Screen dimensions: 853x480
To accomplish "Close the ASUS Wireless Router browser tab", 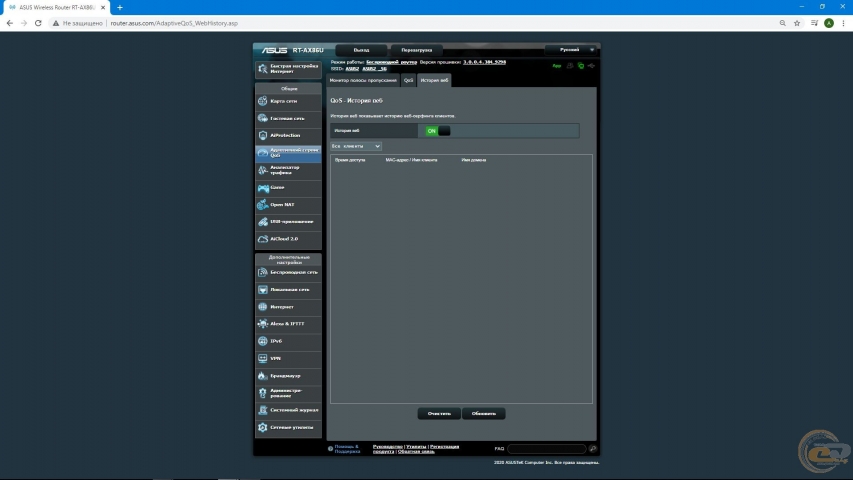I will tap(103, 8).
